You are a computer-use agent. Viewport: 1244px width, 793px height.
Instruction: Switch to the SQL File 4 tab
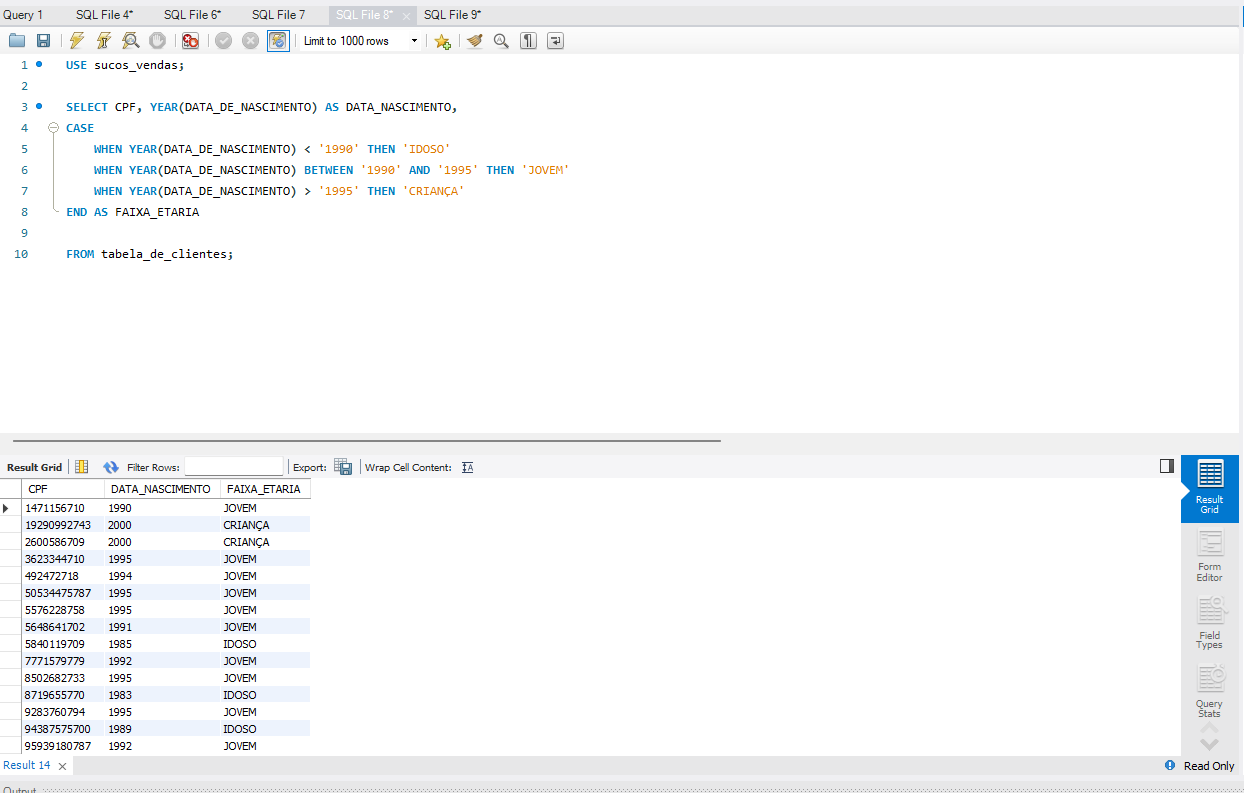(104, 15)
